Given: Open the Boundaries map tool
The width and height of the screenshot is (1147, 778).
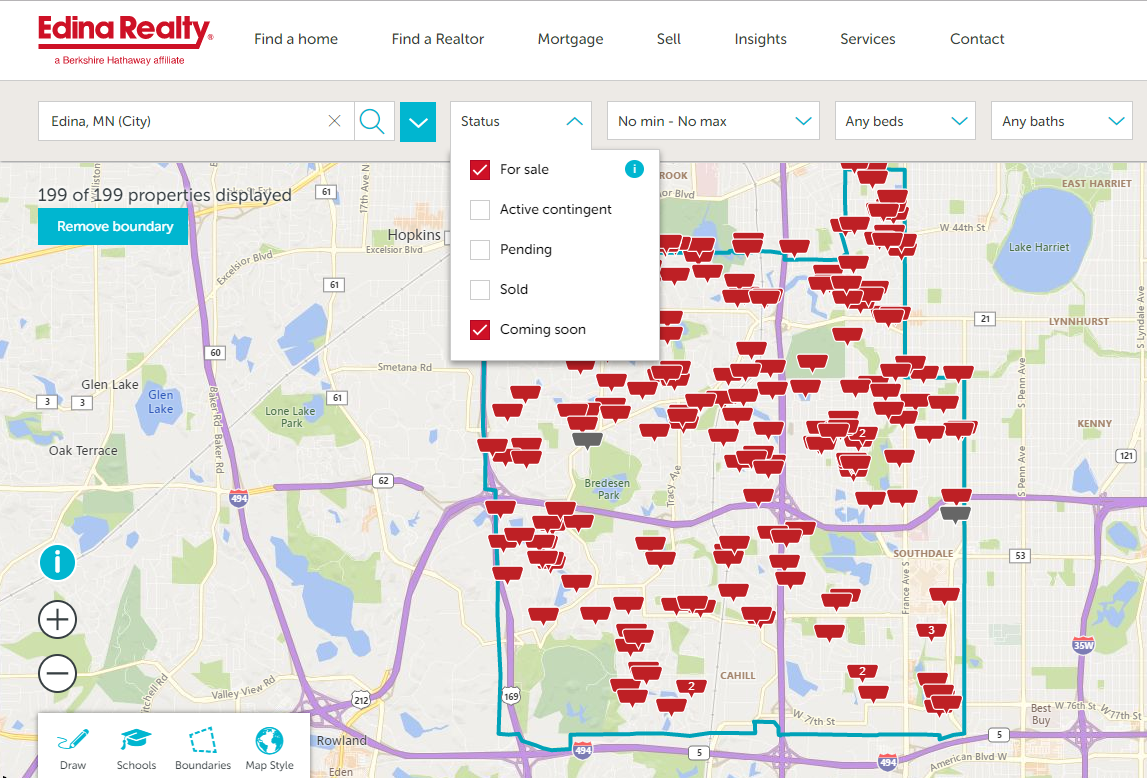Looking at the screenshot, I should point(203,747).
